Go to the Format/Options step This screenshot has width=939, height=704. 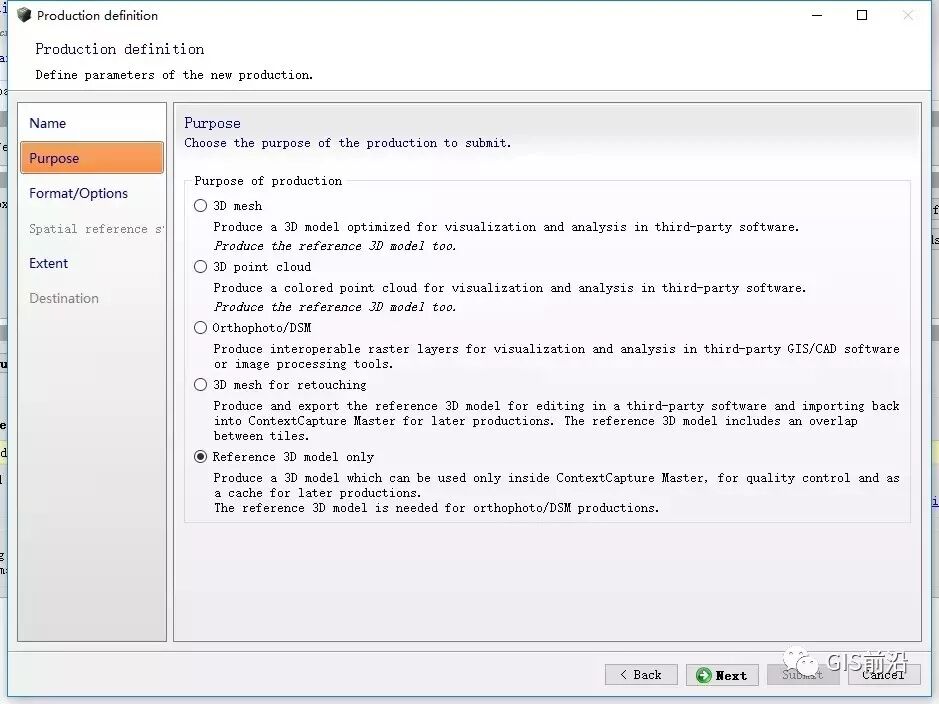(x=92, y=193)
